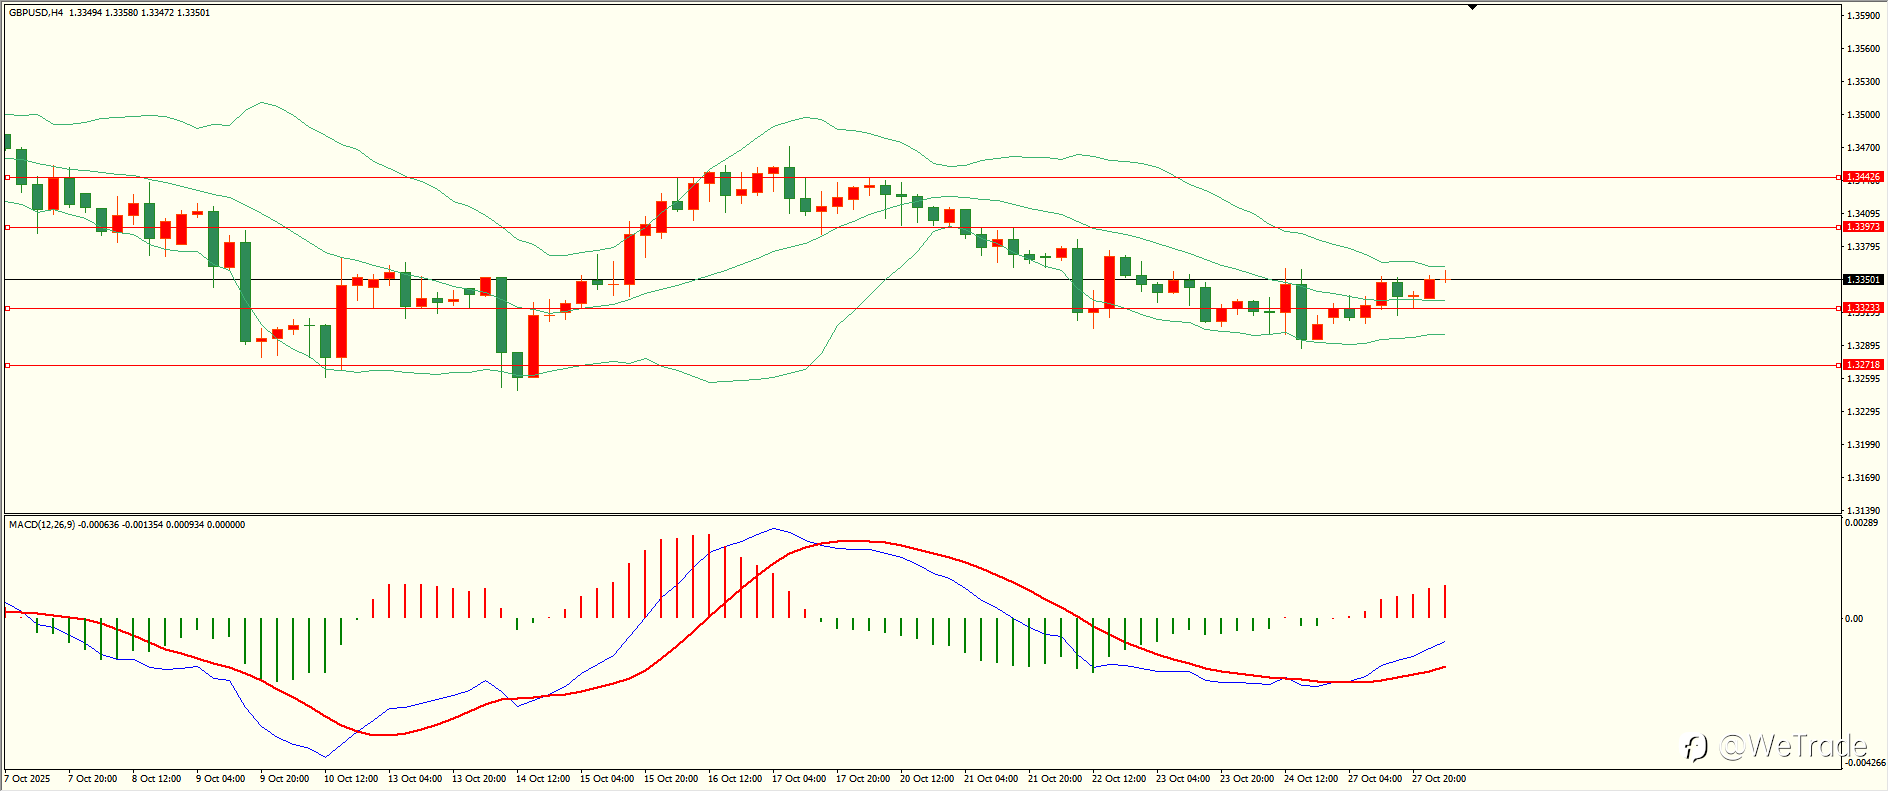Viewport: 1889px width, 792px height.
Task: Click the 1.34095 price scale value
Action: click(x=1863, y=214)
